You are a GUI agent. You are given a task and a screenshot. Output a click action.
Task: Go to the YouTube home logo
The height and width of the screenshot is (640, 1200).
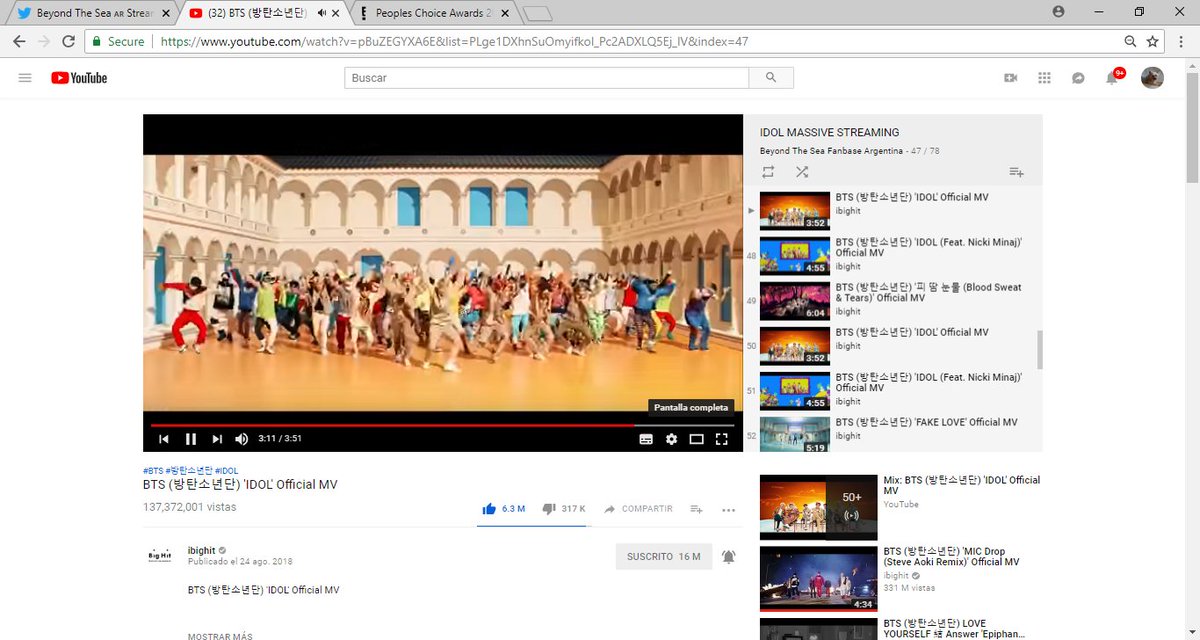point(79,78)
